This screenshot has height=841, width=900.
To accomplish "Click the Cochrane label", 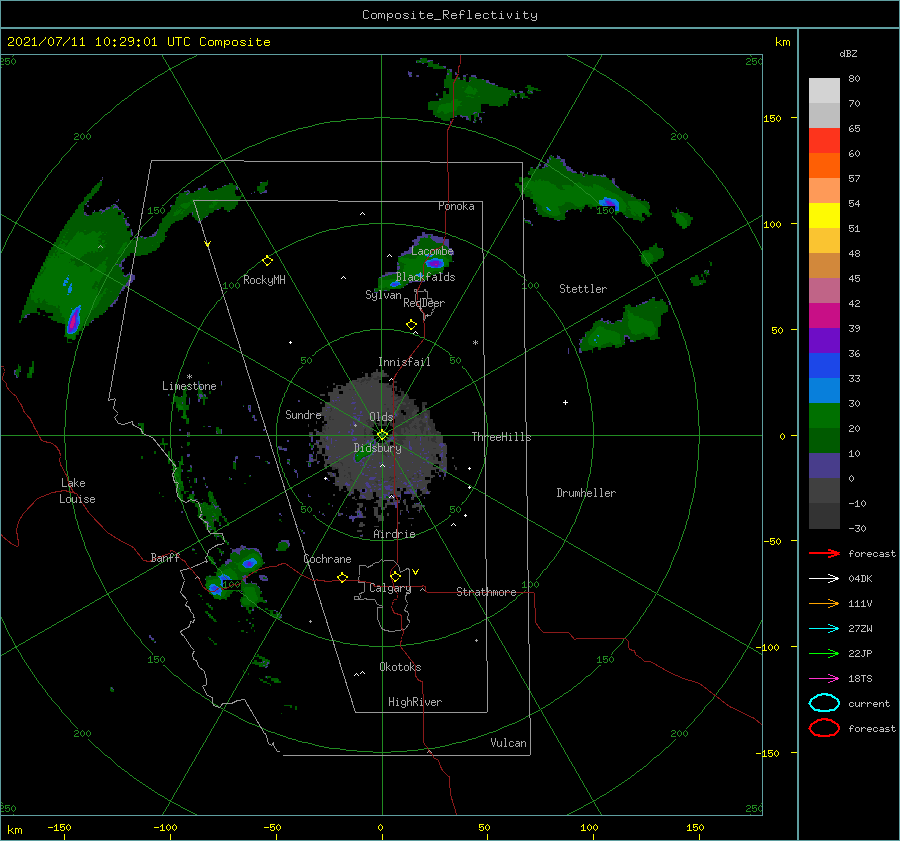I will [327, 559].
